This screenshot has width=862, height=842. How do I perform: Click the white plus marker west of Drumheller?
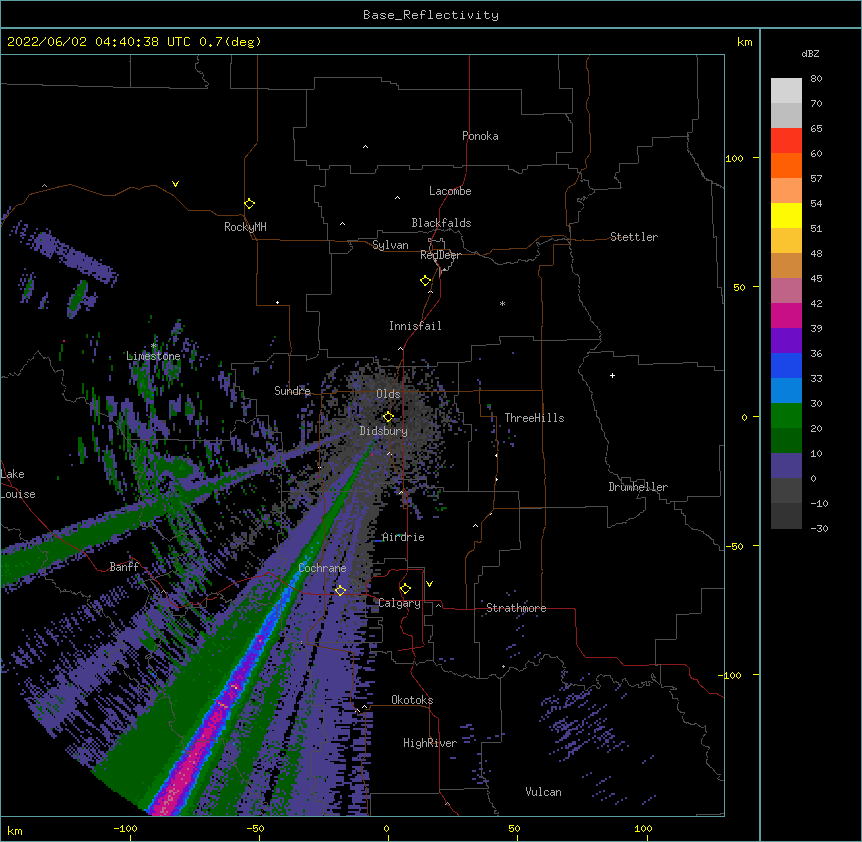(612, 375)
